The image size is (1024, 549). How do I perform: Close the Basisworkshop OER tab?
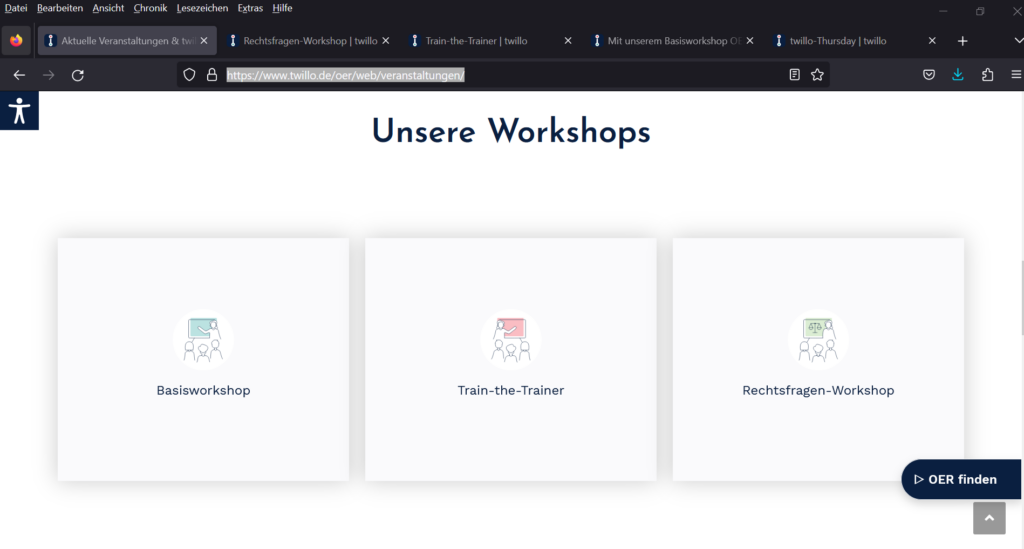point(750,40)
